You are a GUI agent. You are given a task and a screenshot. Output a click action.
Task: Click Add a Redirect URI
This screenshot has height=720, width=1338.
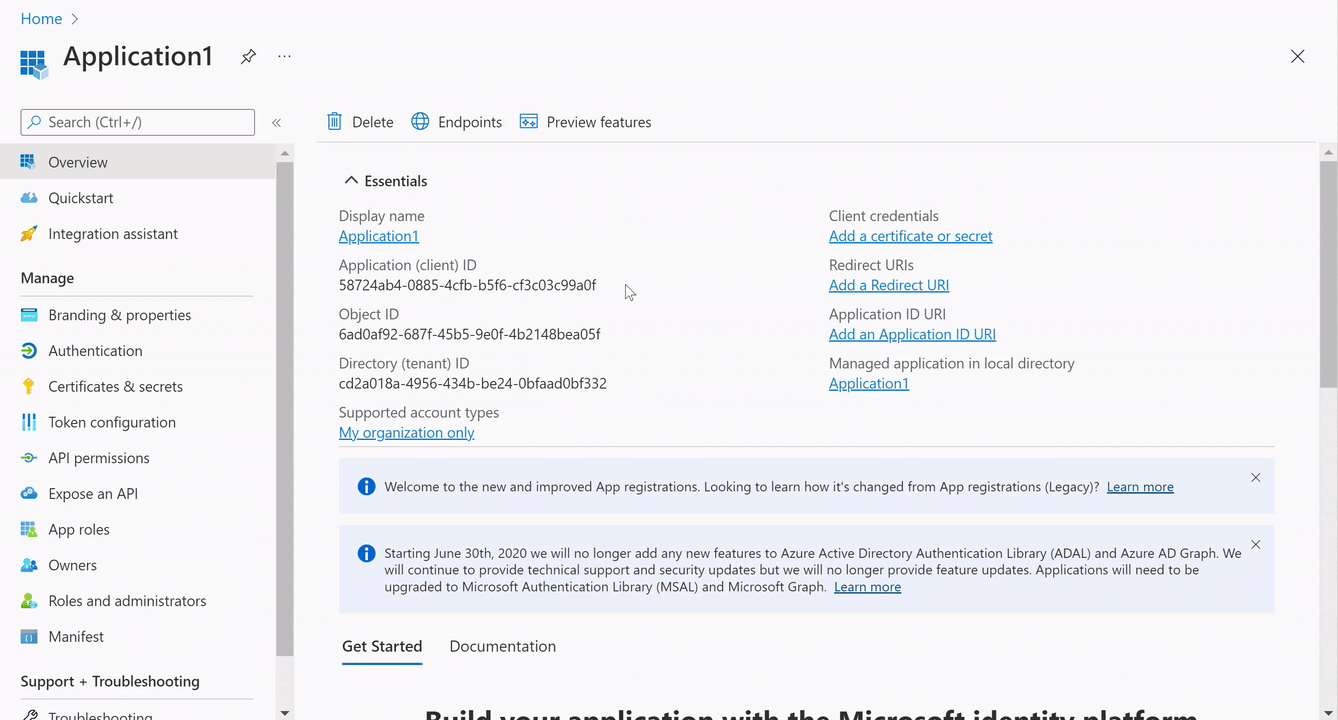tap(889, 285)
